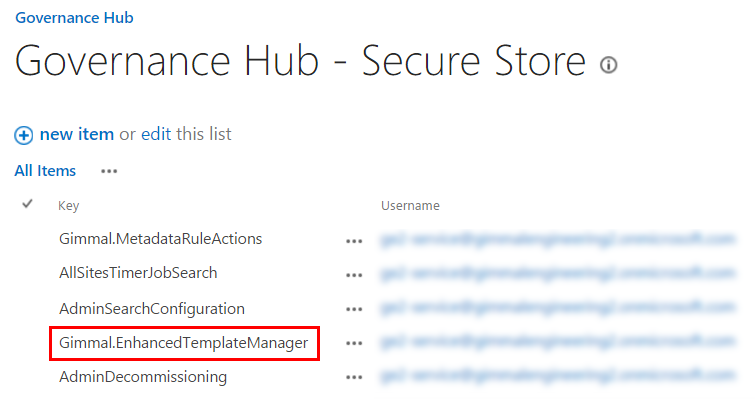Screen dimensions: 755x400
Task: Open the AdminSearchConfiguration item
Action: pyautogui.click(x=151, y=309)
